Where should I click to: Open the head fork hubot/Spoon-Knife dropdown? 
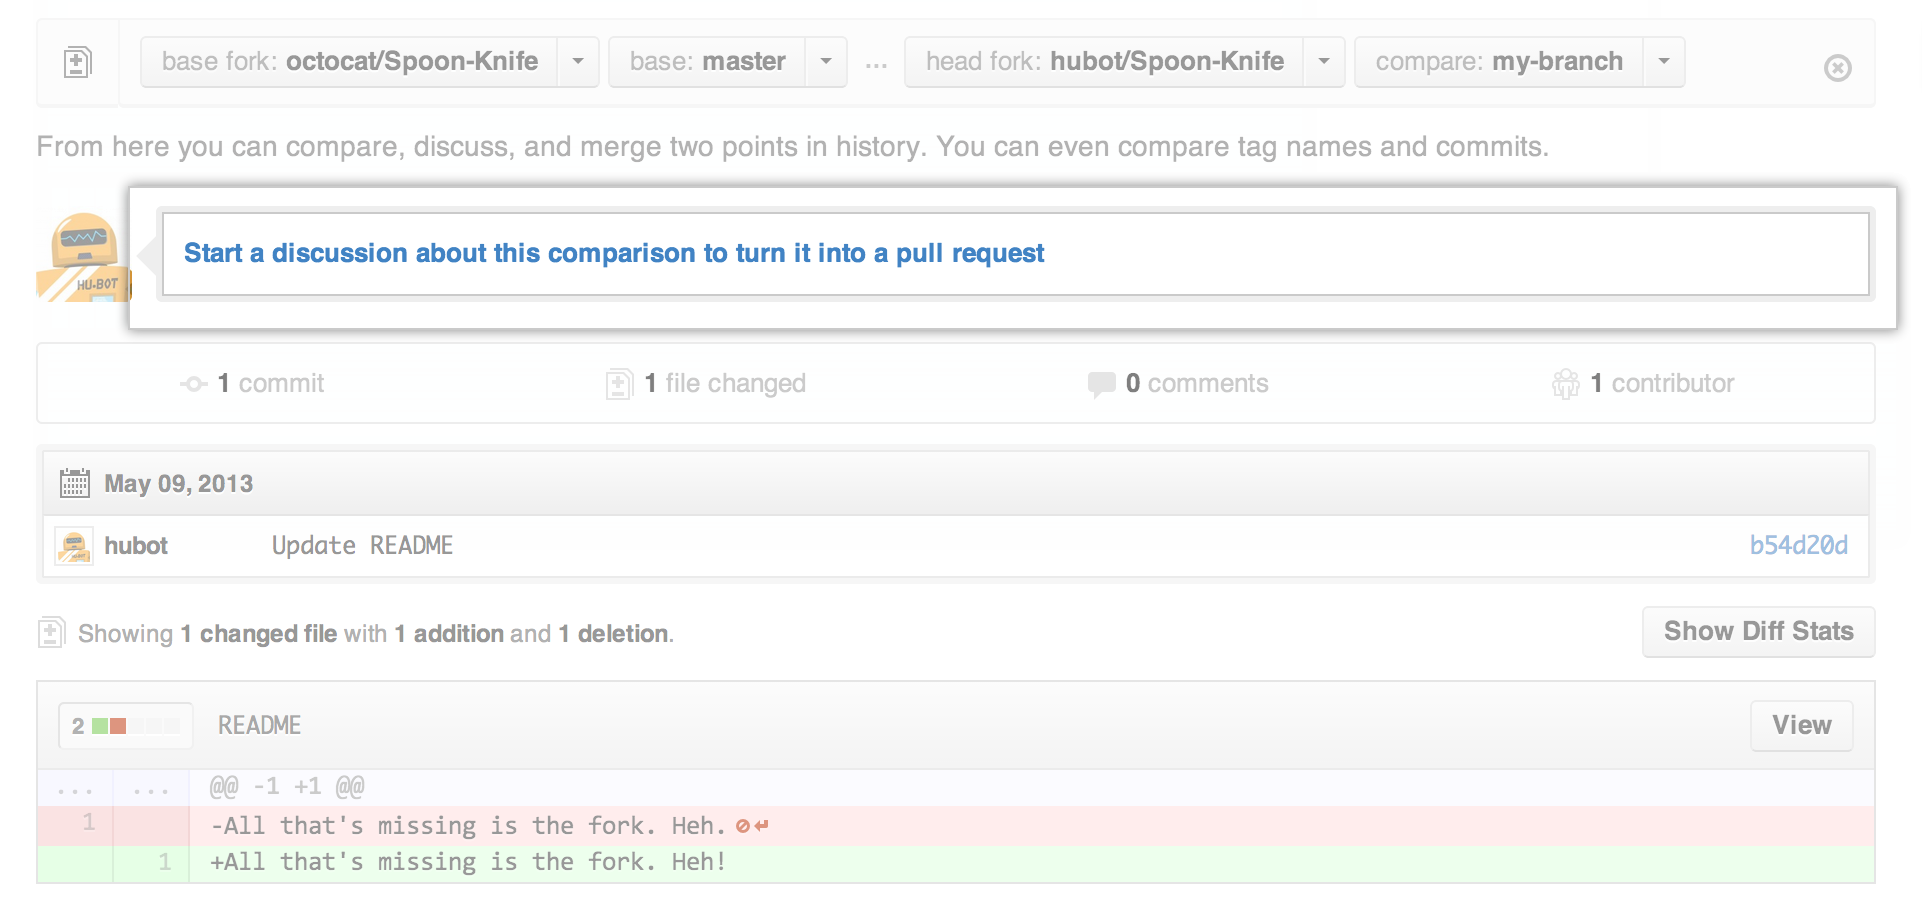click(x=1123, y=62)
